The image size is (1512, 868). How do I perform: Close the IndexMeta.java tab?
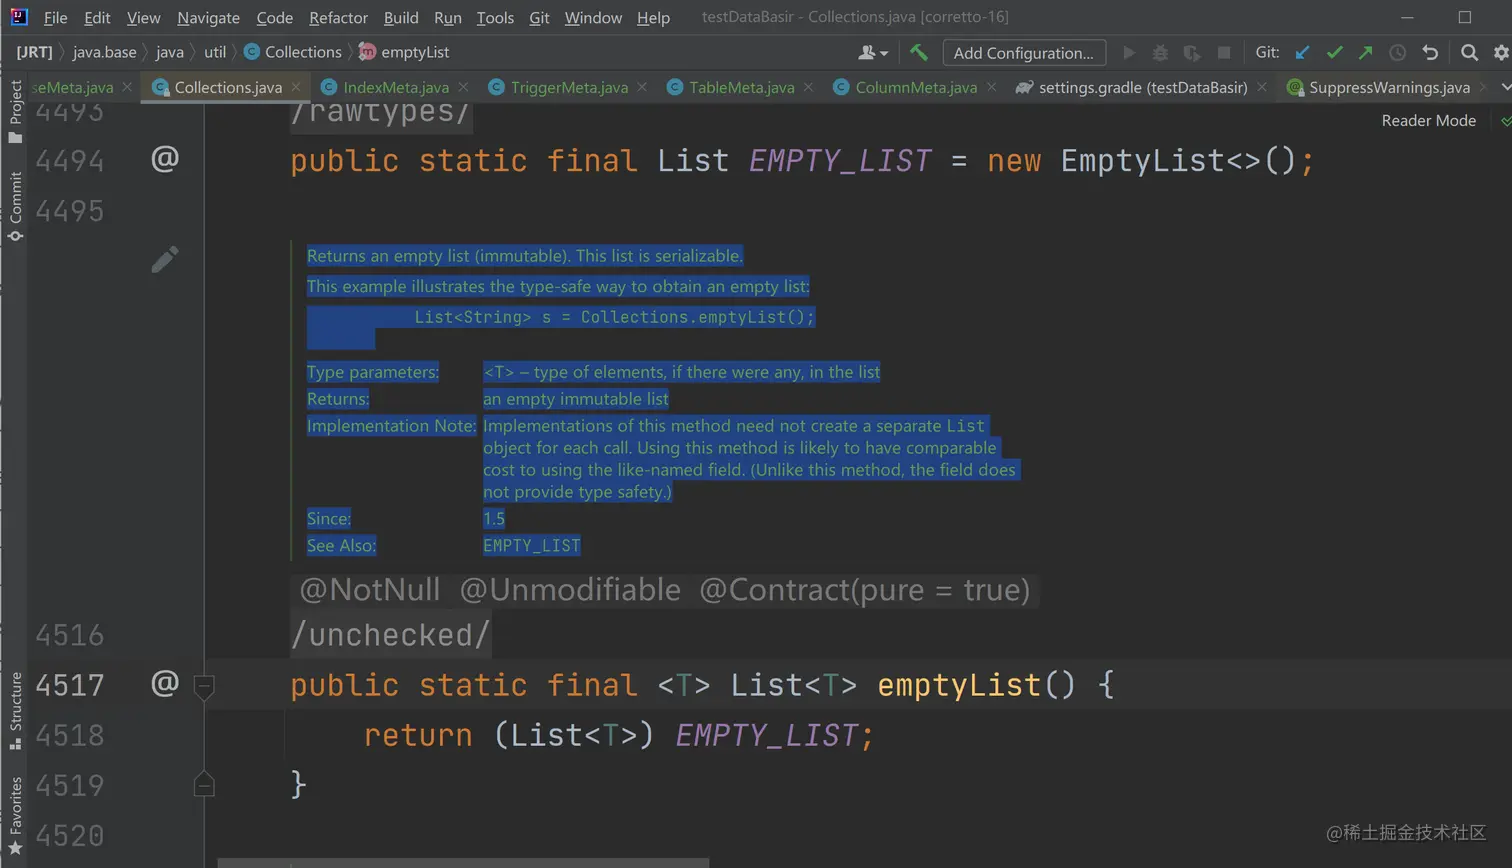coord(463,87)
